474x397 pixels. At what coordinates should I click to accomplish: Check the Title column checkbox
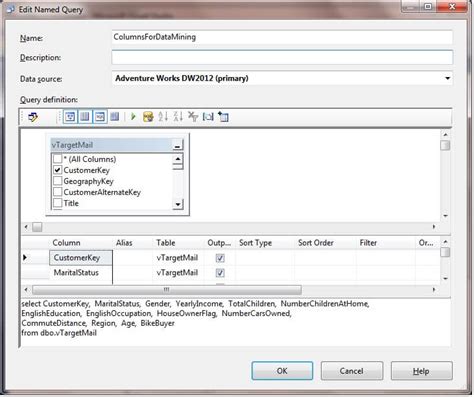point(58,203)
